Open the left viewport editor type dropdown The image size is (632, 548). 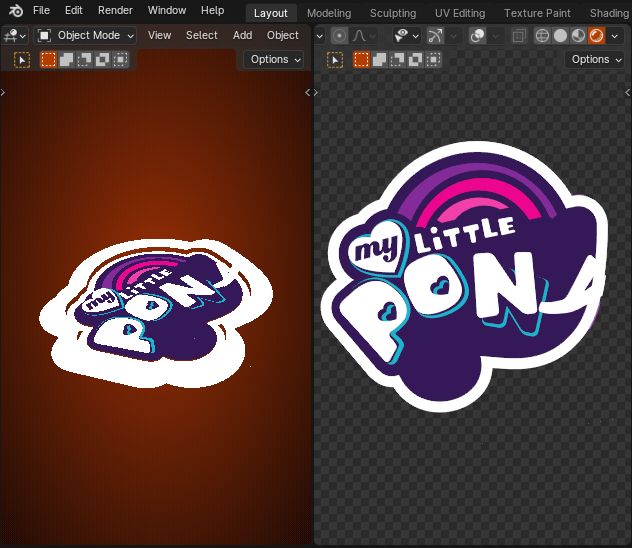point(15,35)
